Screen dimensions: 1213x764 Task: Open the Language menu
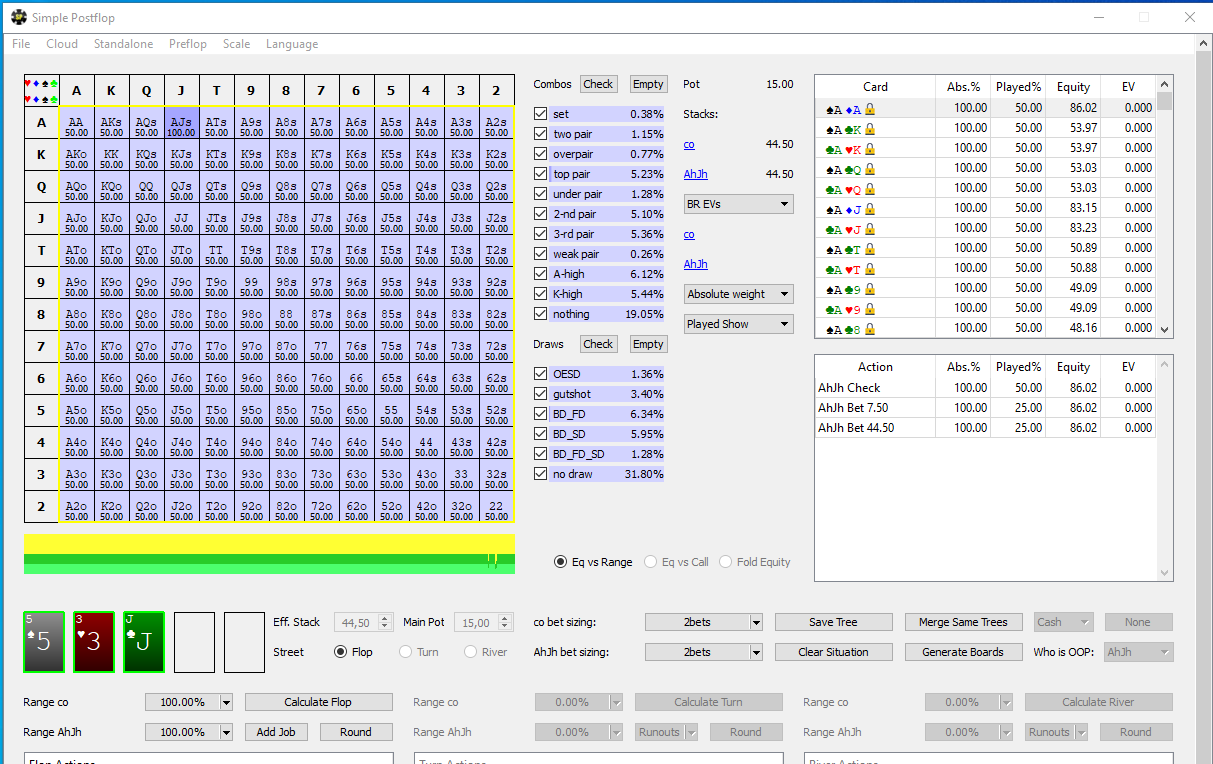[292, 44]
